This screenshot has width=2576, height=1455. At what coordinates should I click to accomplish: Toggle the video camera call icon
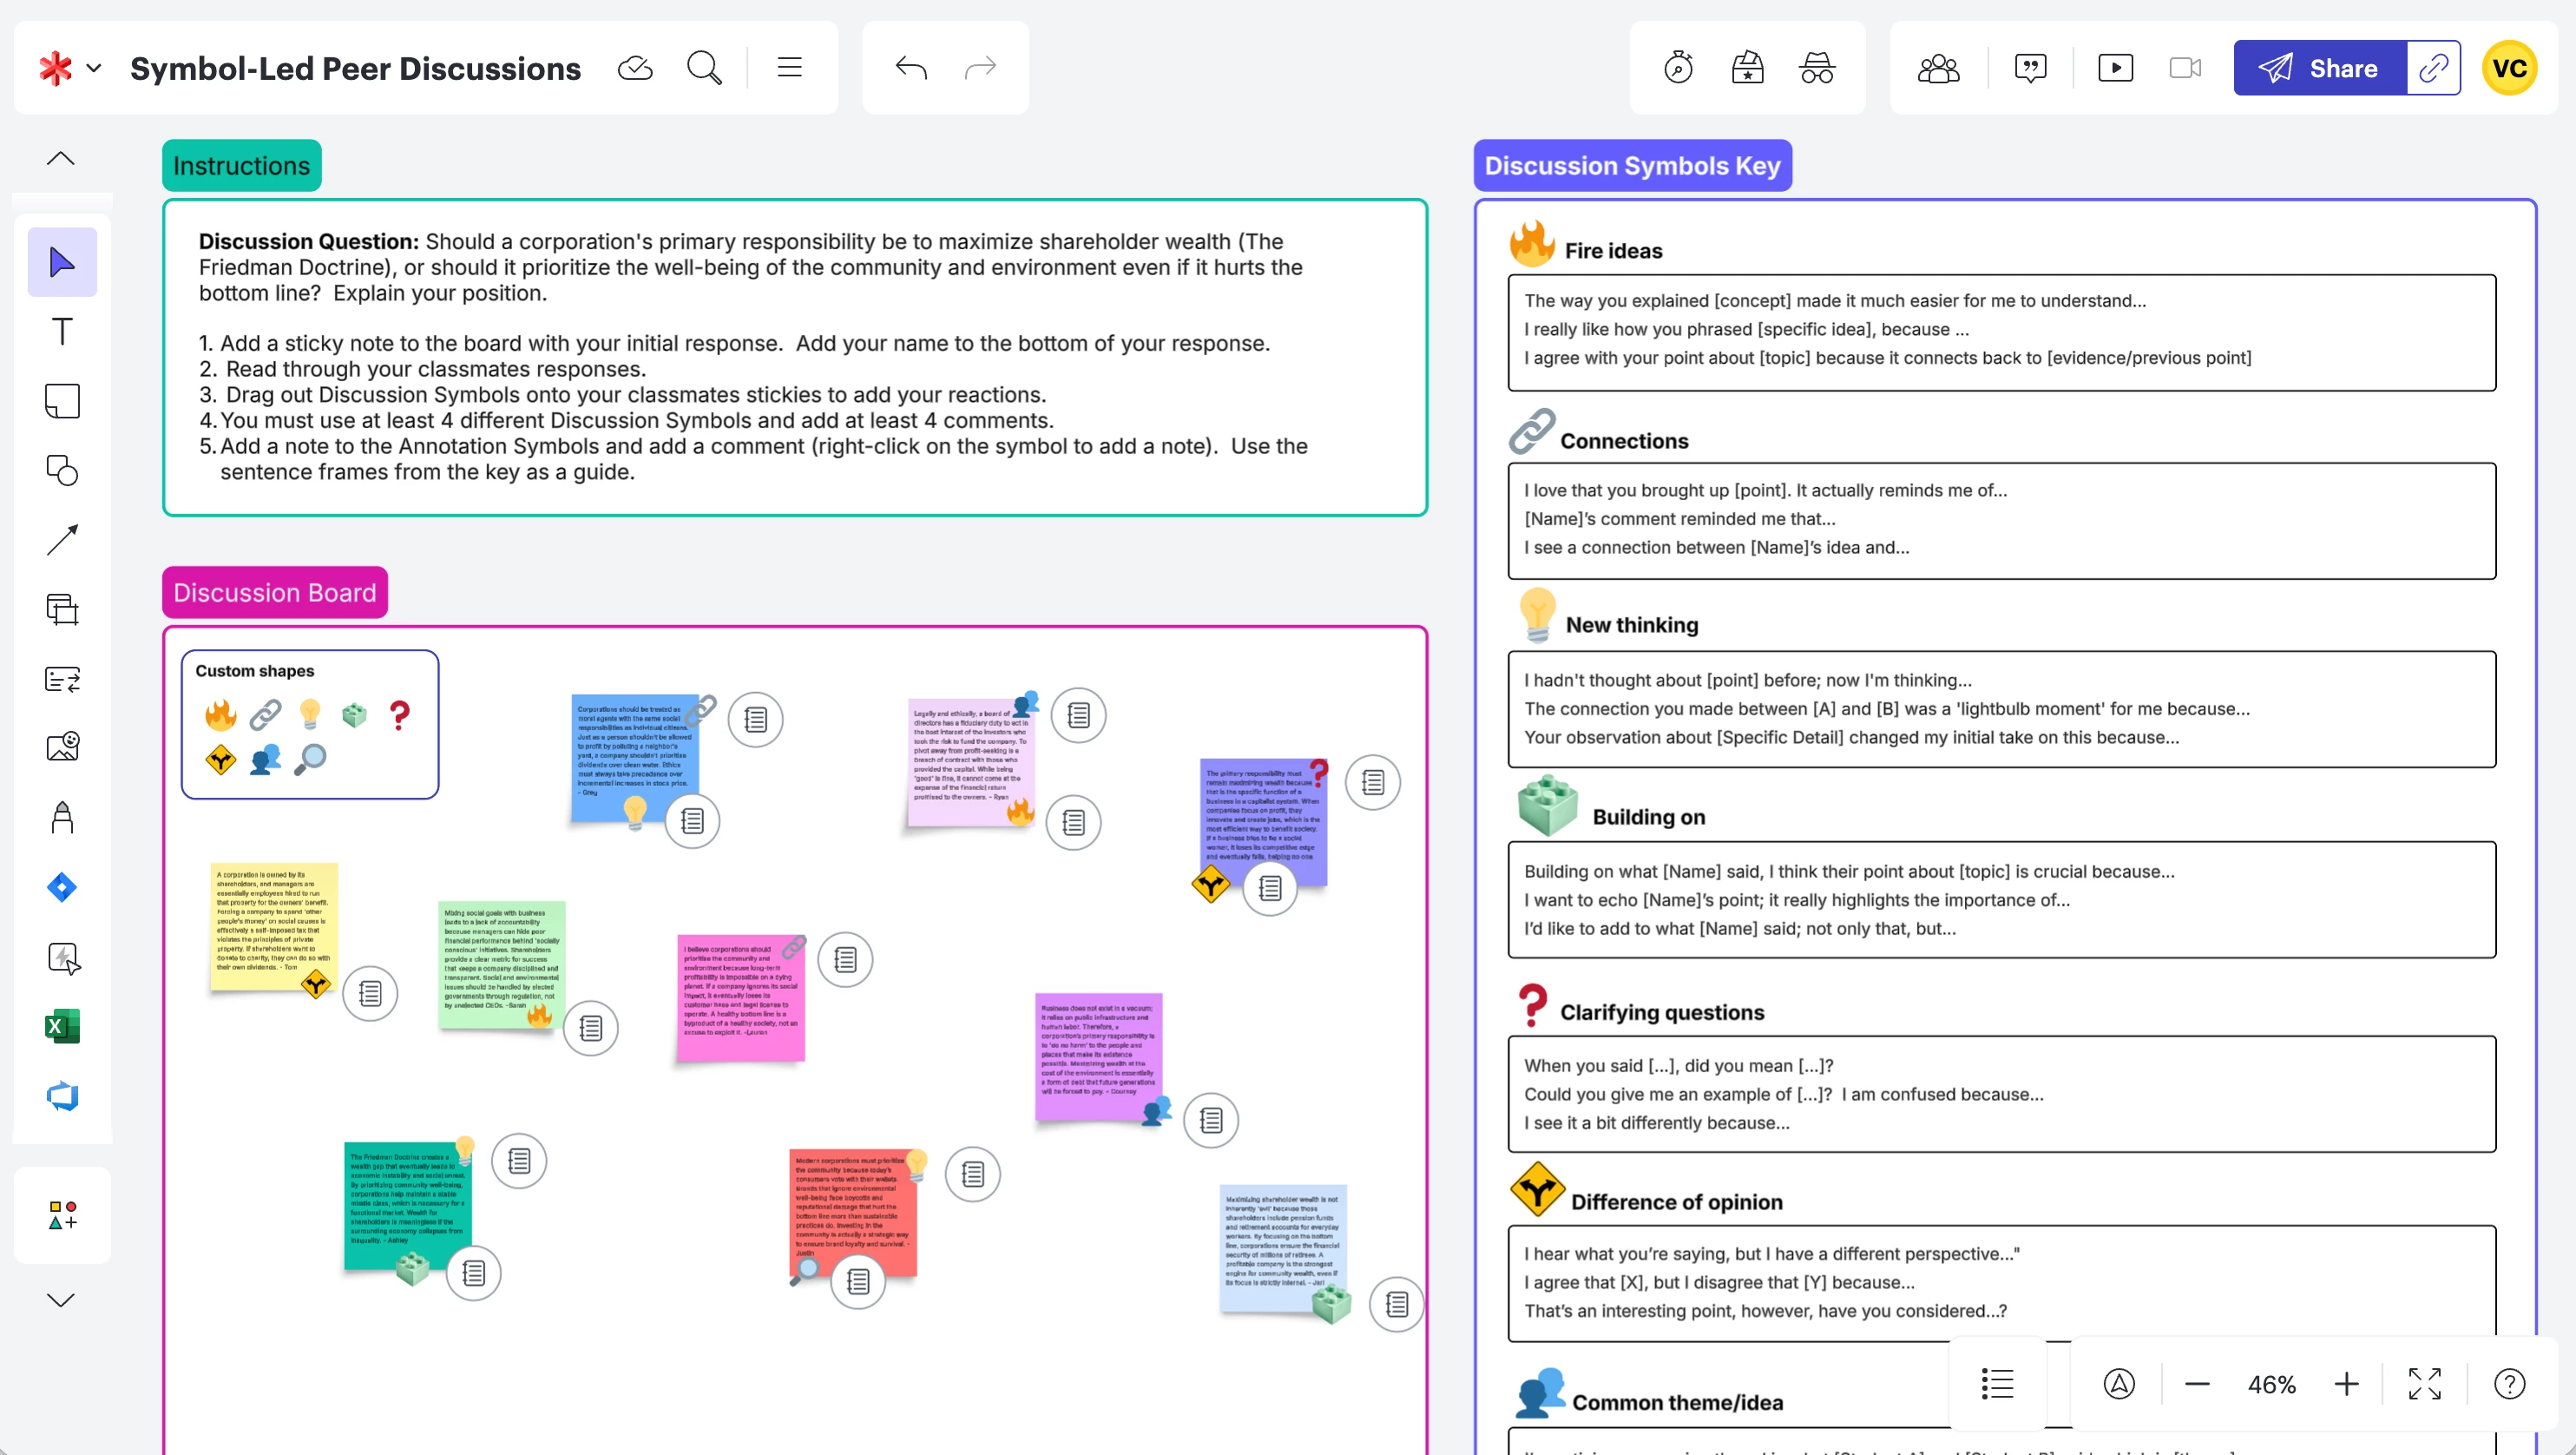2185,68
